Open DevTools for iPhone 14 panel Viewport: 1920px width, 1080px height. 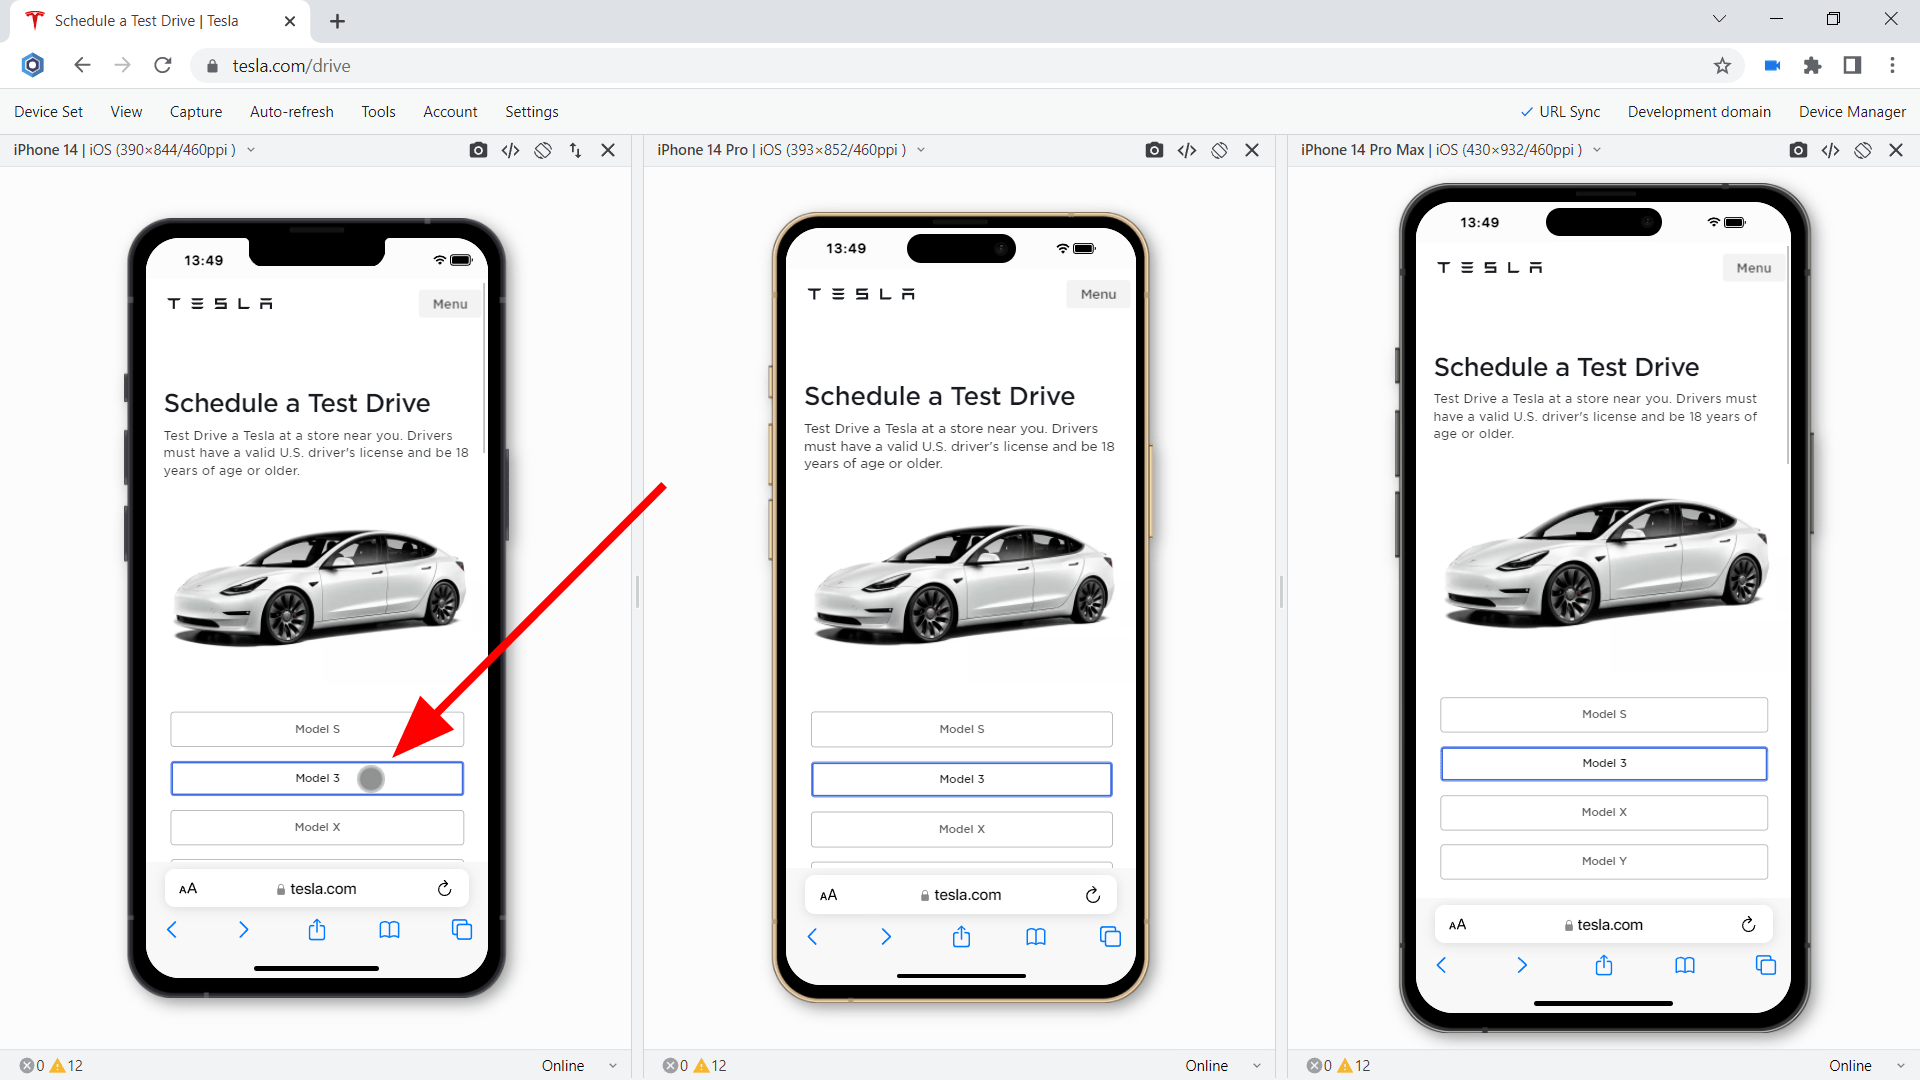click(x=510, y=150)
